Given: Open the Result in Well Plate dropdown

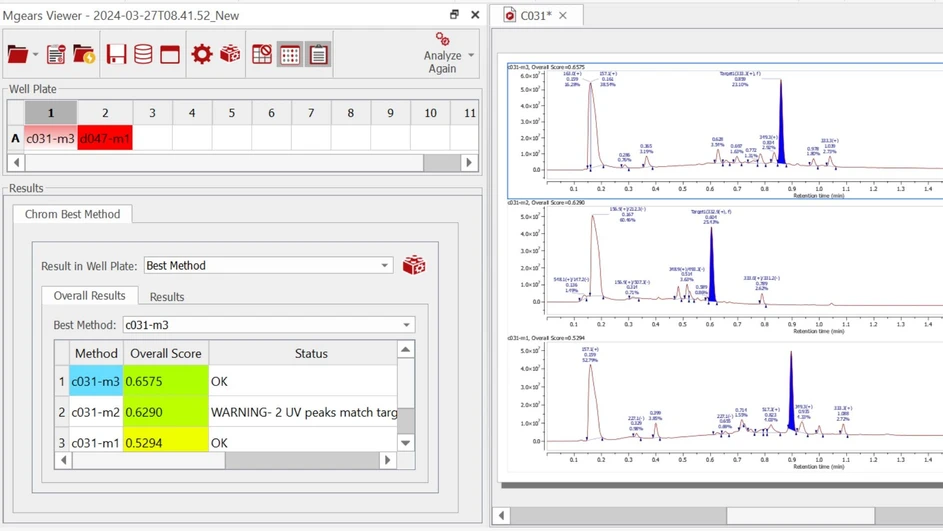Looking at the screenshot, I should click(268, 265).
